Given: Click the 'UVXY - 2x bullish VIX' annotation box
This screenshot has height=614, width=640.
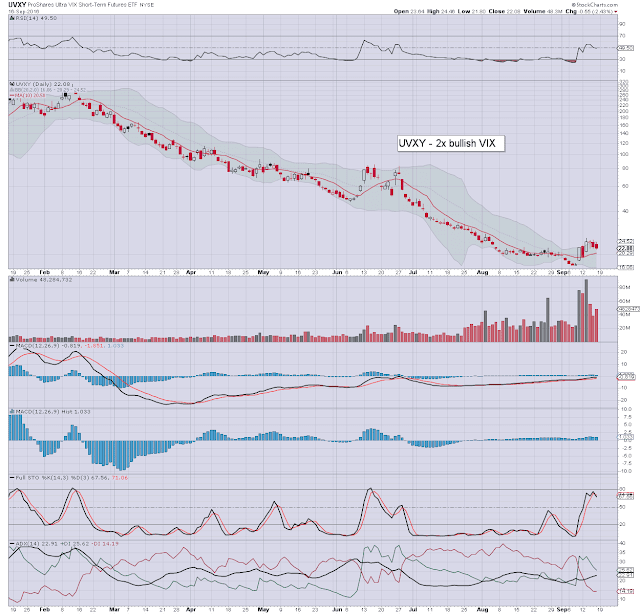Looking at the screenshot, I should click(451, 143).
